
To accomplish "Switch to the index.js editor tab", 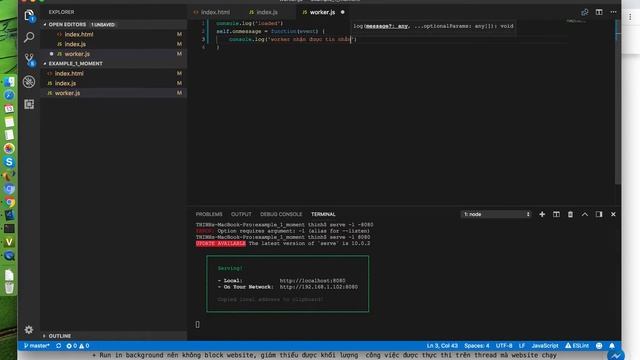I will coord(264,12).
